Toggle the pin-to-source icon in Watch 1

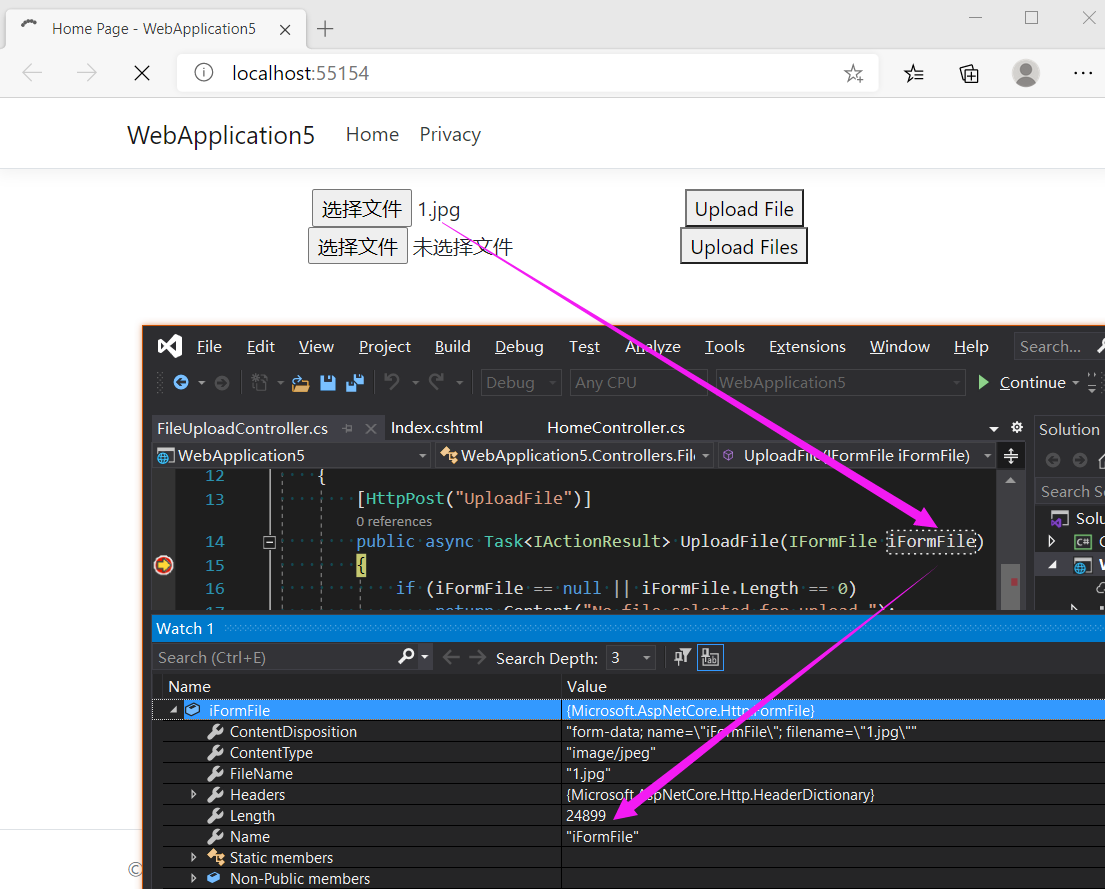[x=683, y=657]
